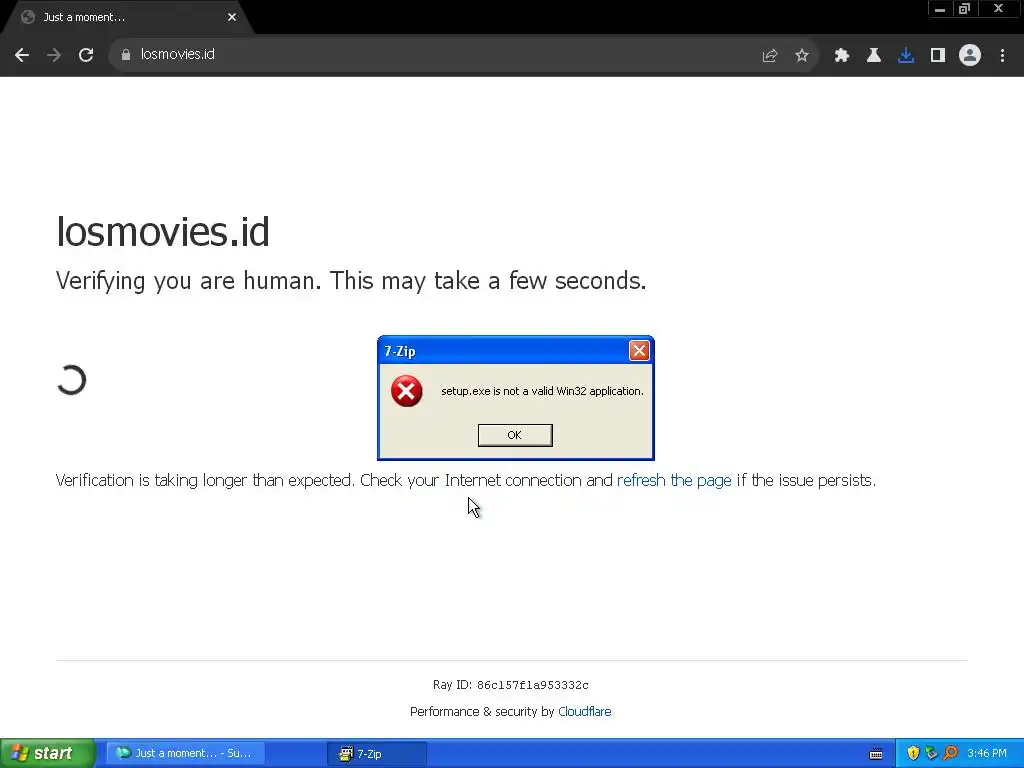Close the 'Just a moment...' tab
The image size is (1024, 768).
pyautogui.click(x=232, y=18)
